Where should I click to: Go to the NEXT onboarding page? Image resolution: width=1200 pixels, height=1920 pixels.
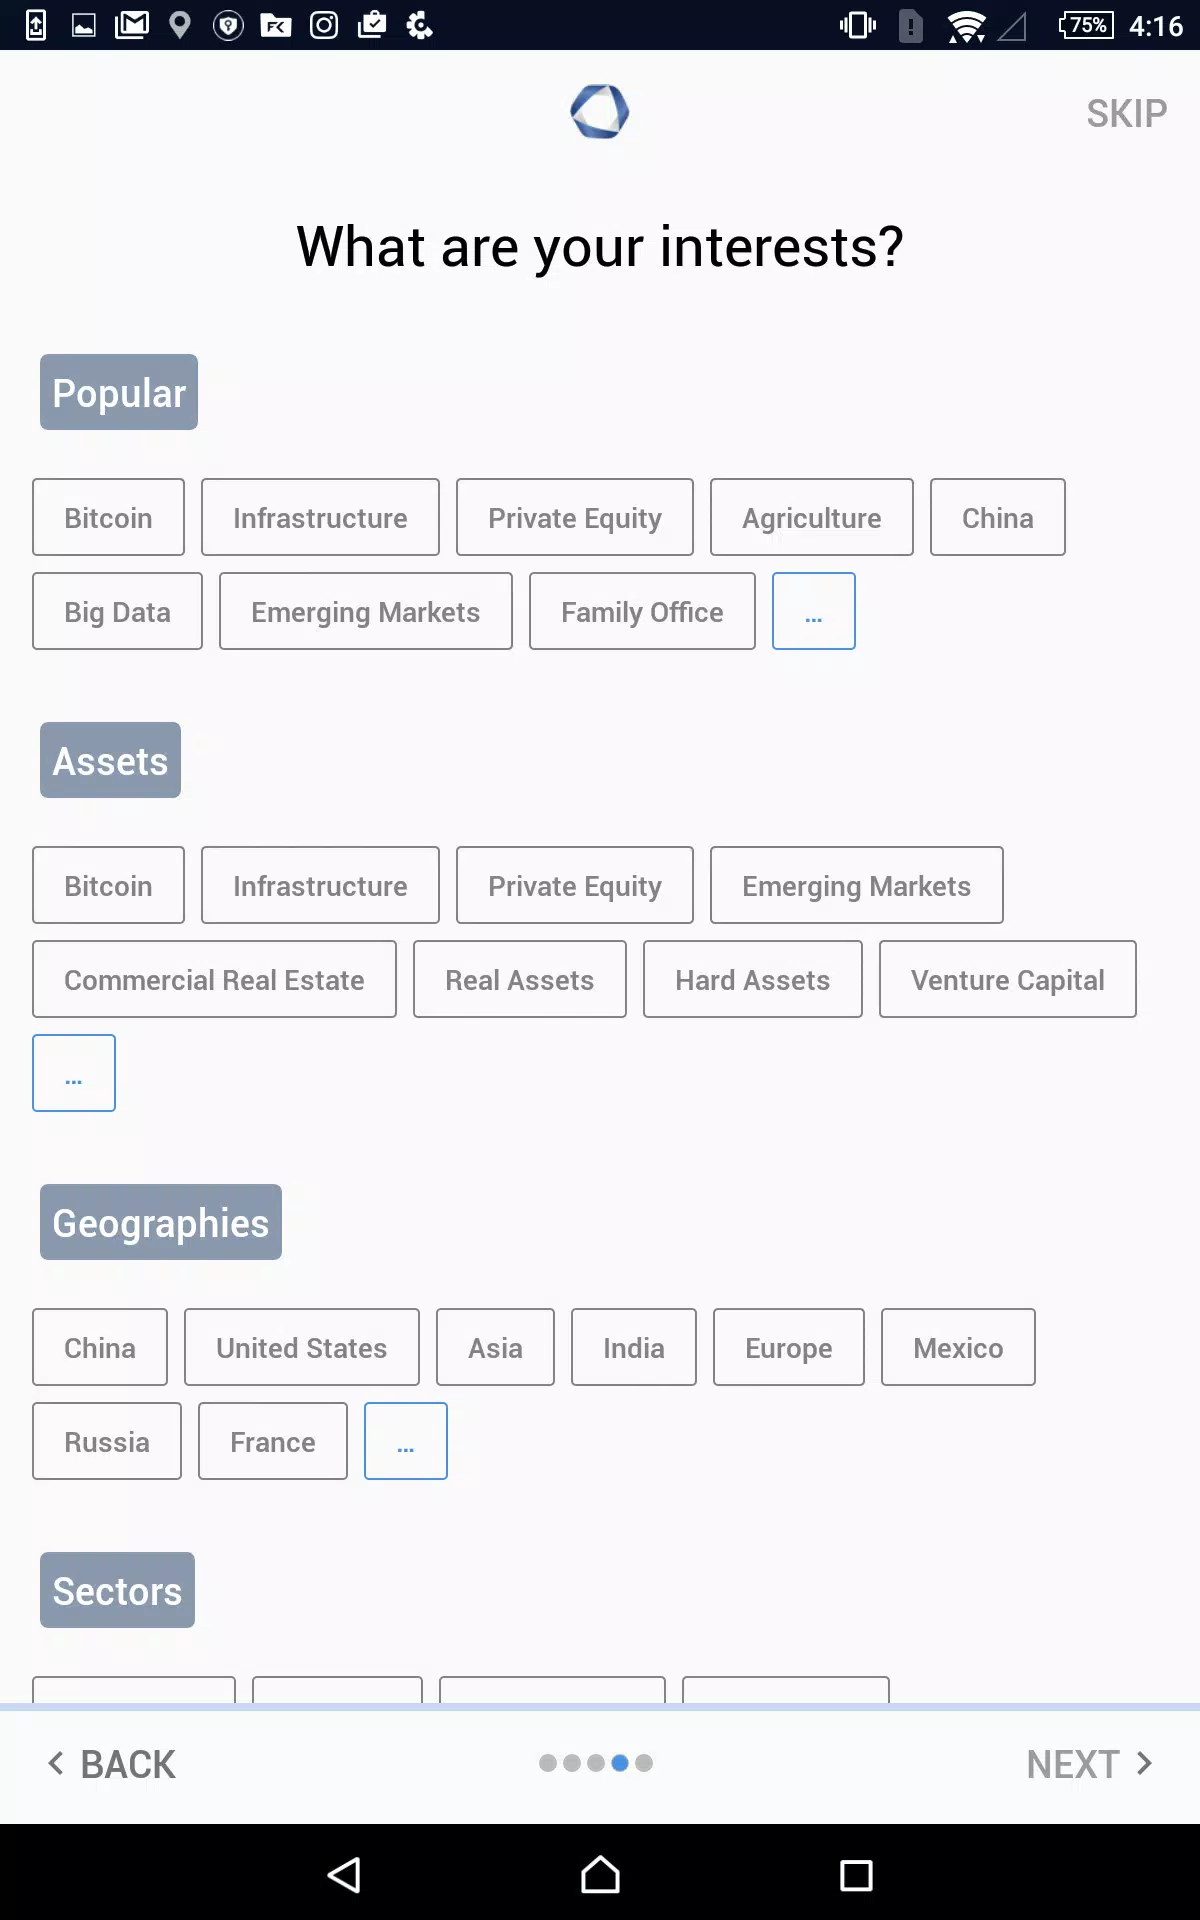click(1090, 1764)
